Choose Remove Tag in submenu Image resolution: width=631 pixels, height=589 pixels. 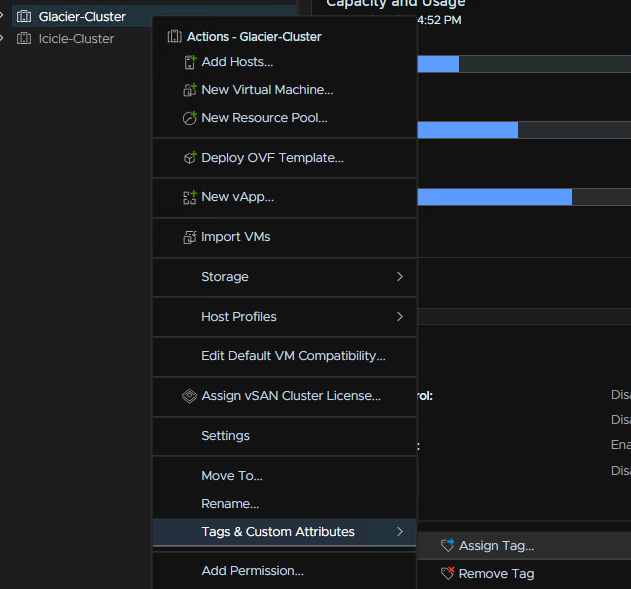pos(524,573)
